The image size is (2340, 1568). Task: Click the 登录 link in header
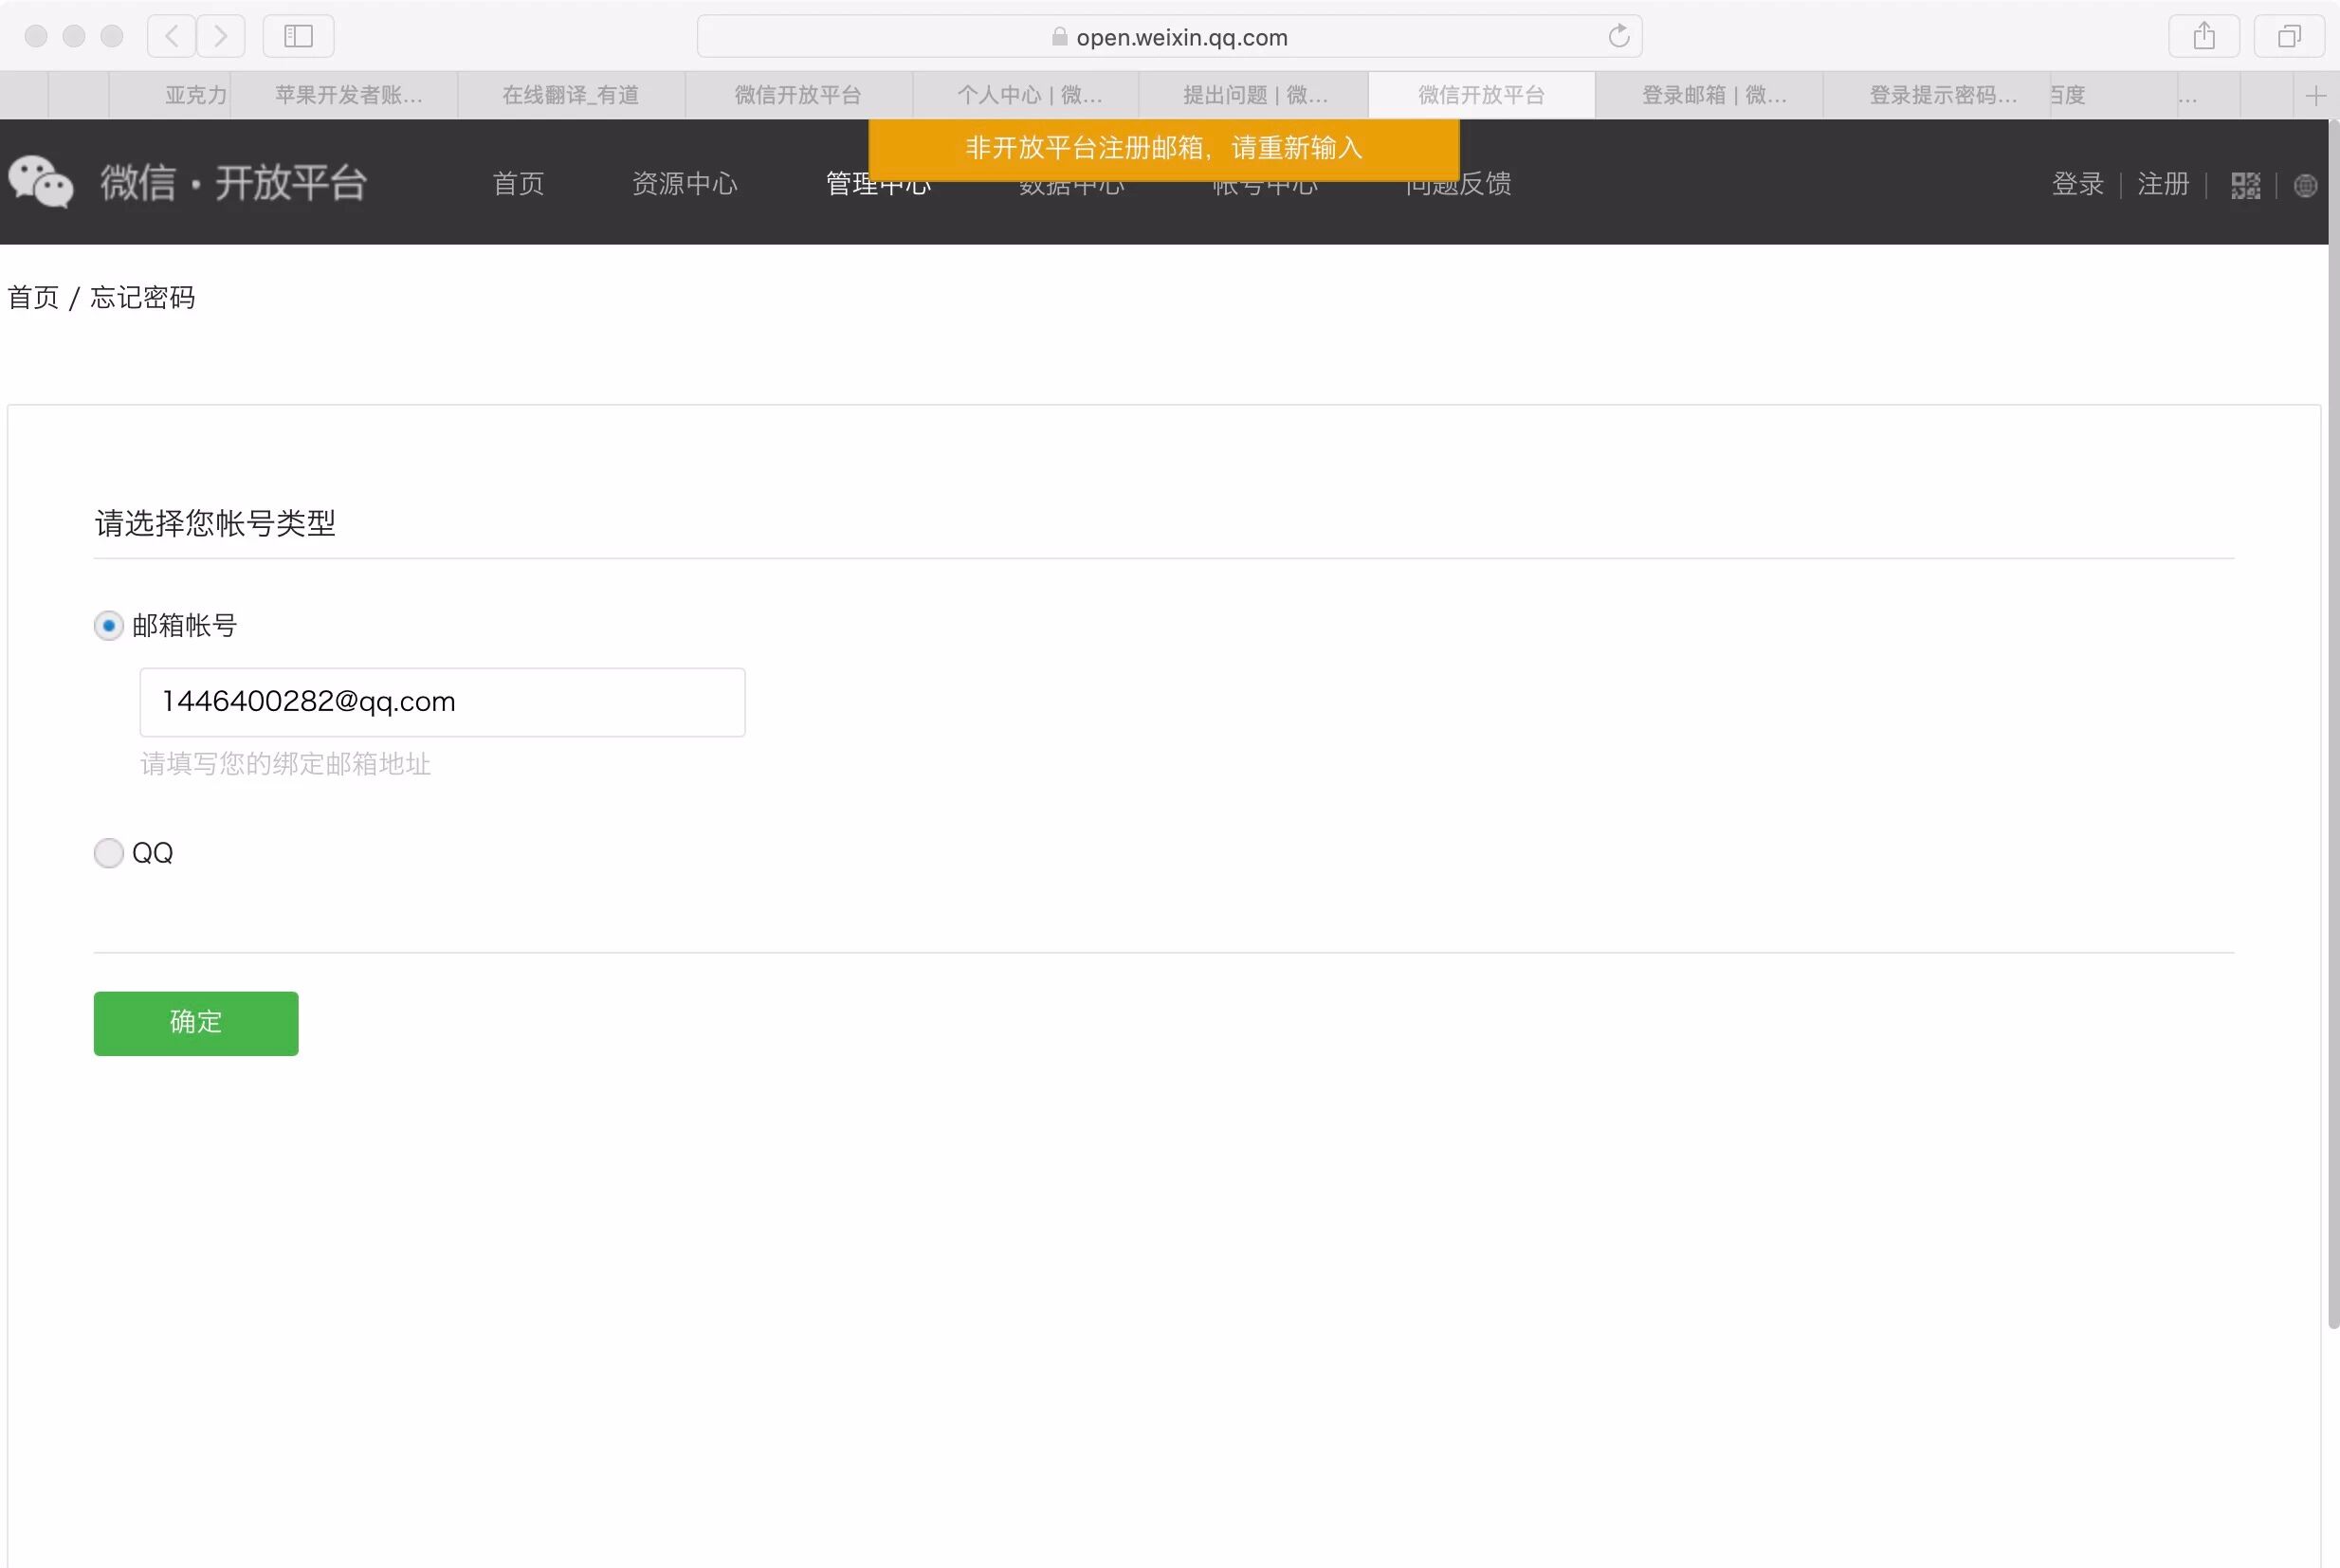2077,184
